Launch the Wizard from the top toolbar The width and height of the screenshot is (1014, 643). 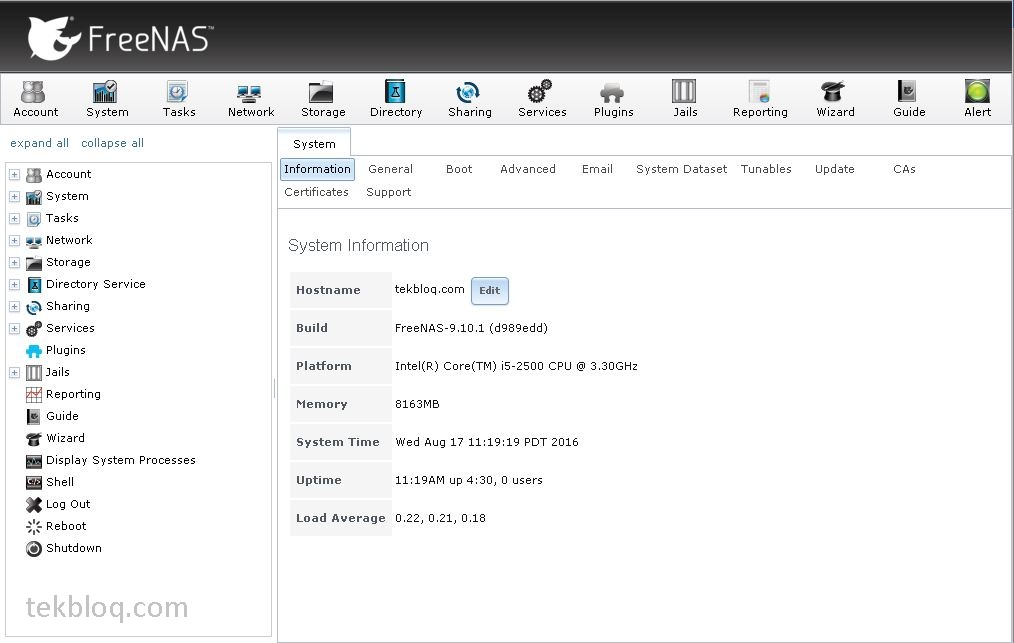coord(835,99)
